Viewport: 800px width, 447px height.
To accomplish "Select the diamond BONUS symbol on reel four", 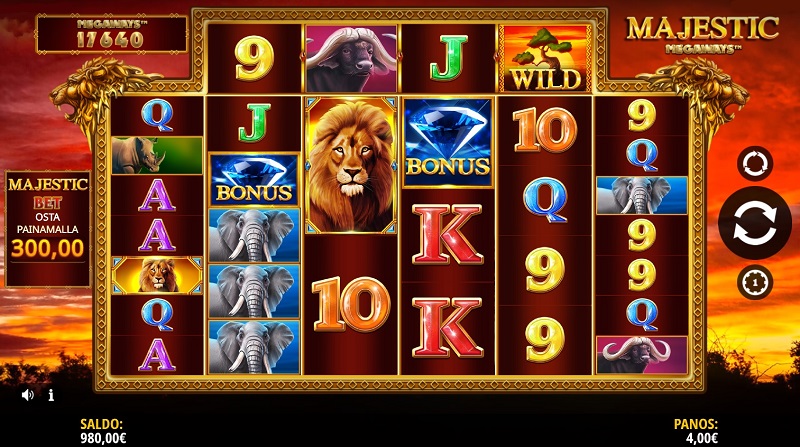I will tap(447, 142).
